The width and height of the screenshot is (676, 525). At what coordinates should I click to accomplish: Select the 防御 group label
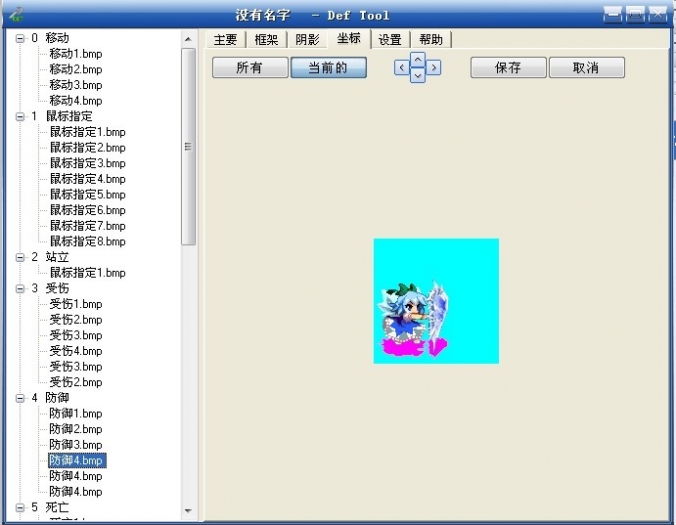(x=57, y=397)
